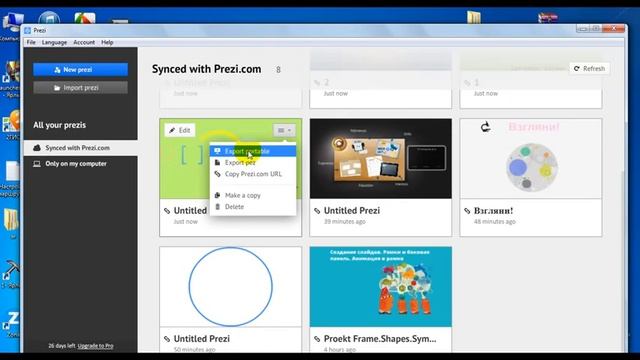The height and width of the screenshot is (360, 640).
Task: Select Only on my computer in sidebar
Action: tap(80, 164)
